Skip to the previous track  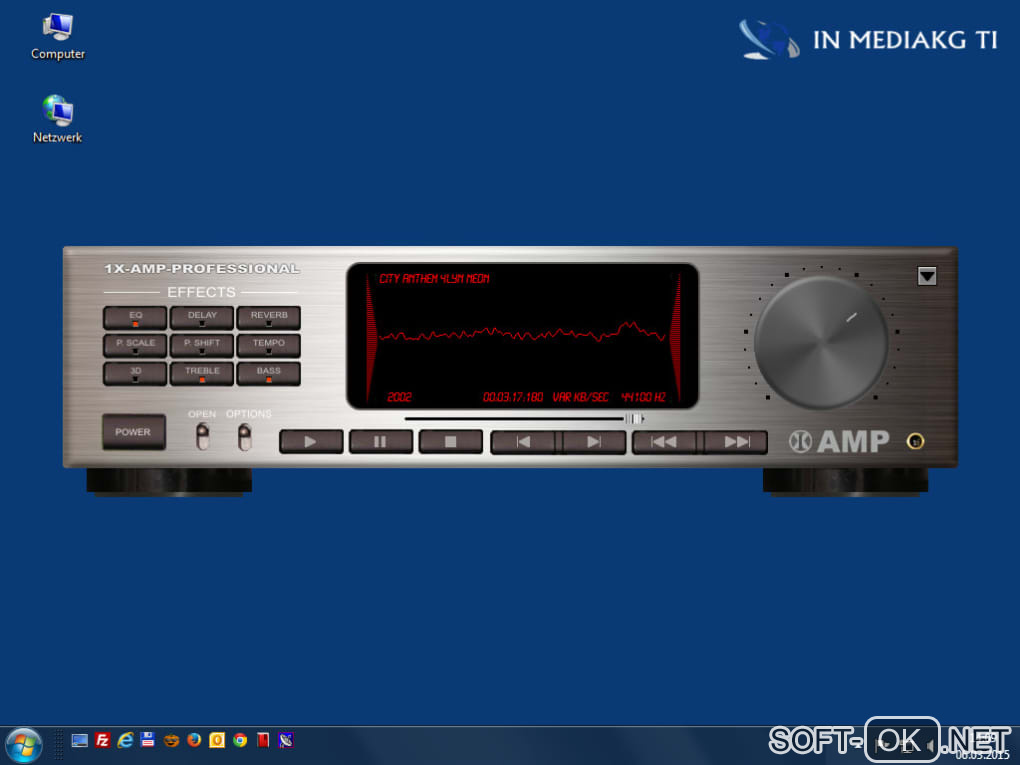click(x=524, y=442)
